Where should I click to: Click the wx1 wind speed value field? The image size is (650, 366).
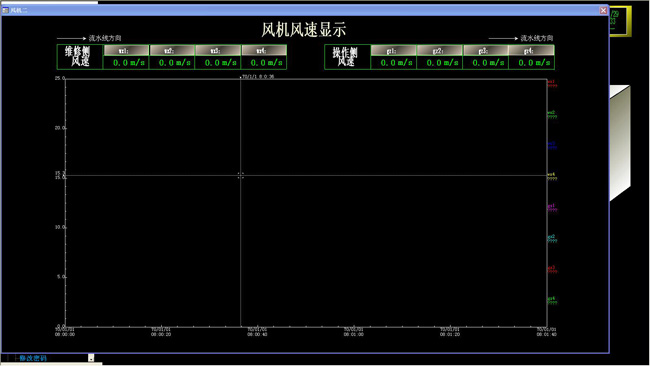126,63
